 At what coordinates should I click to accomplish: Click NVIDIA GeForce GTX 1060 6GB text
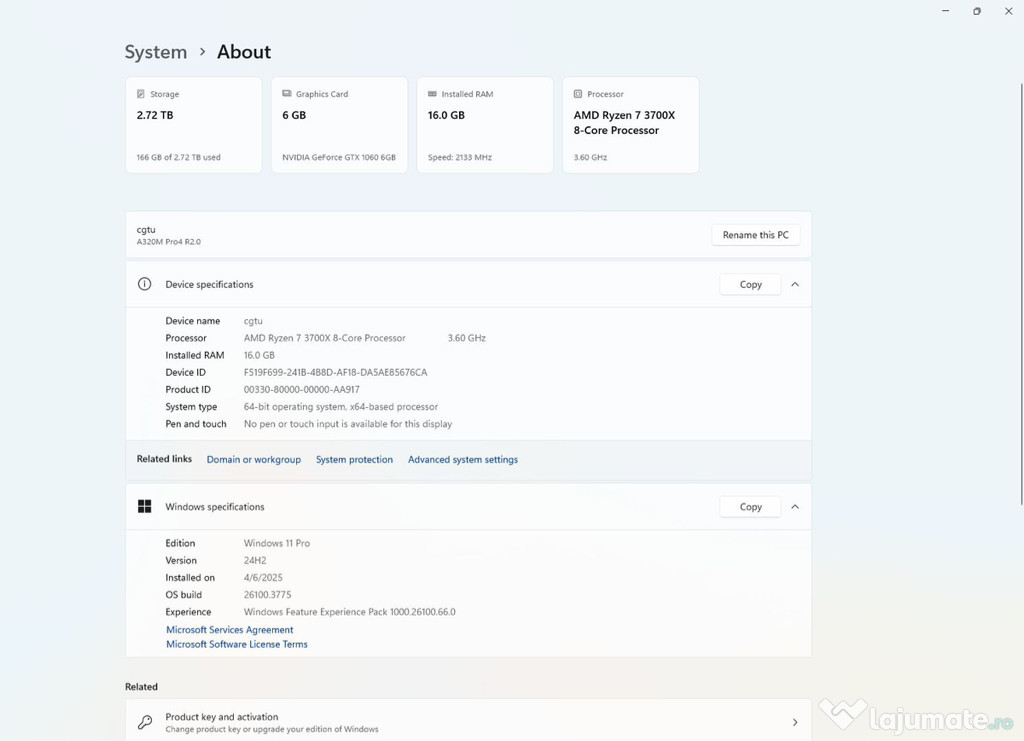[x=339, y=157]
